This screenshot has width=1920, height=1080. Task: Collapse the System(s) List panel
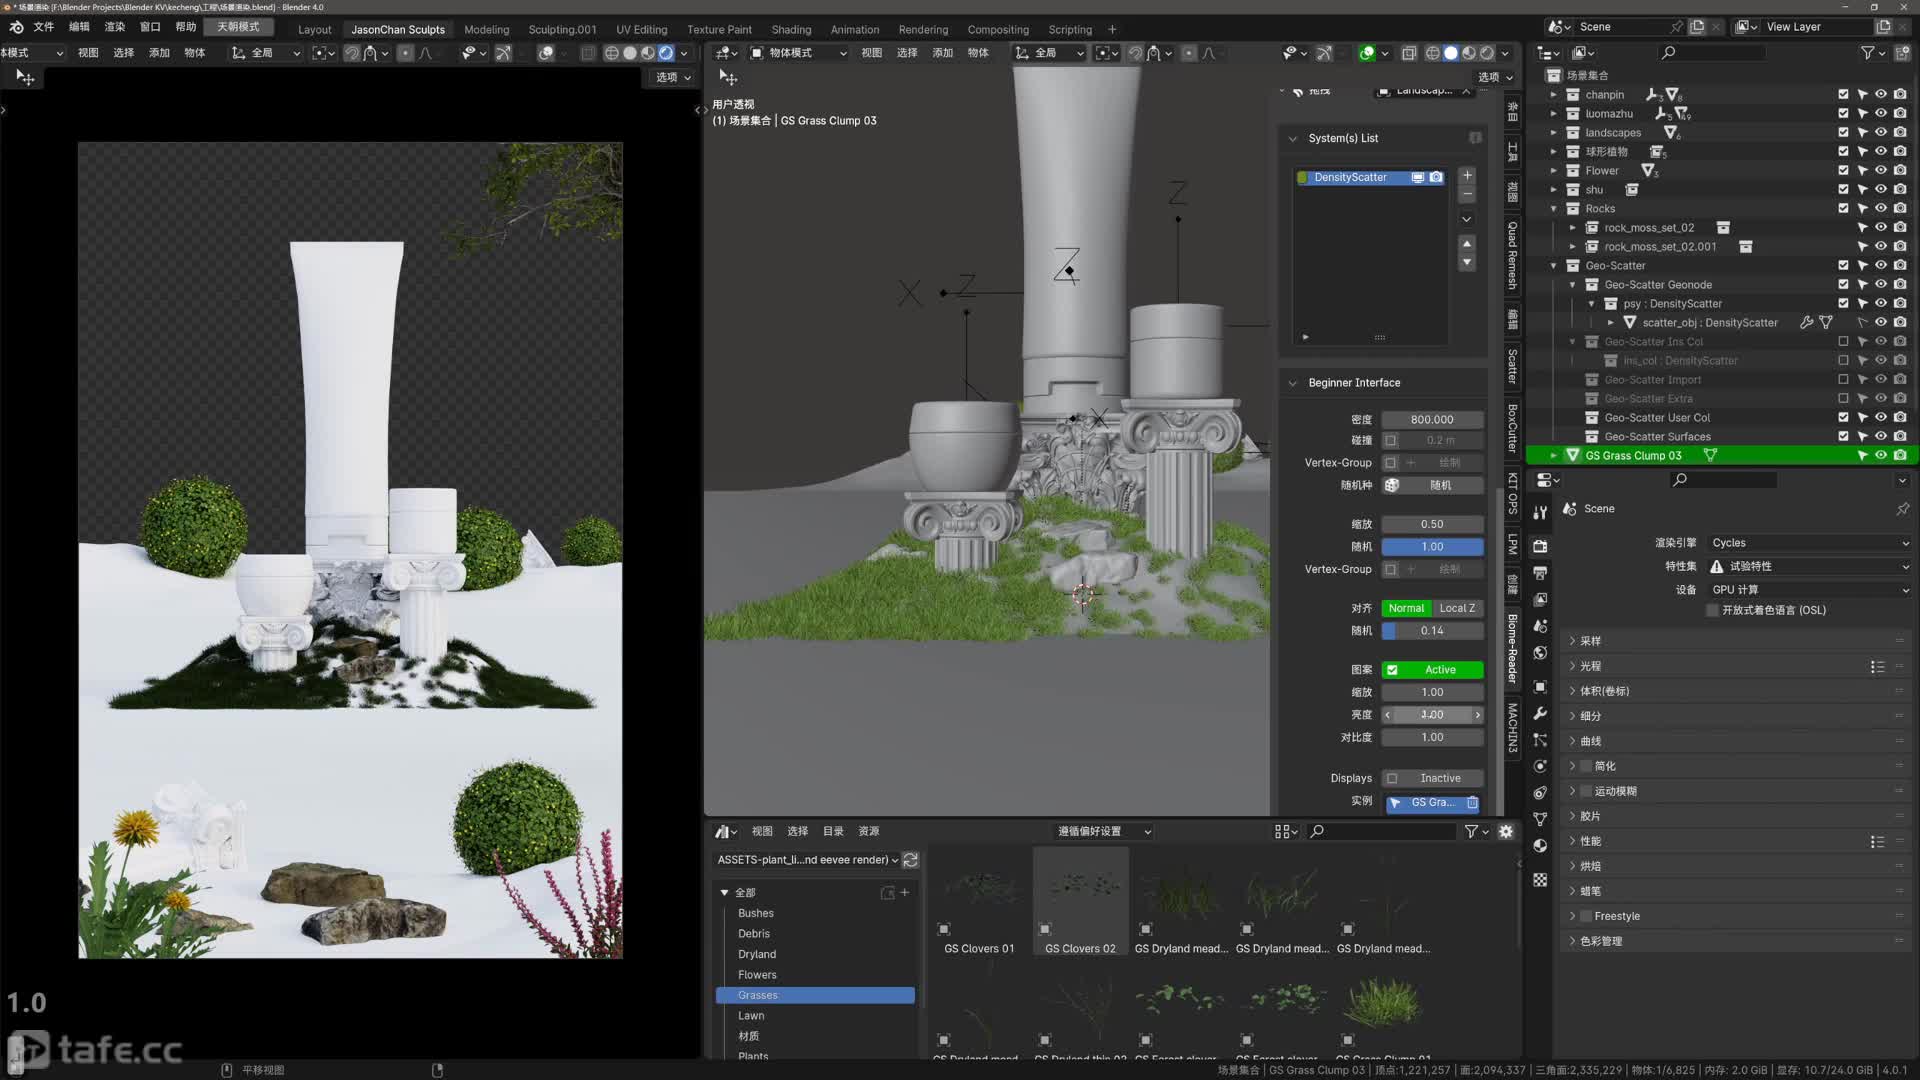[x=1292, y=138]
